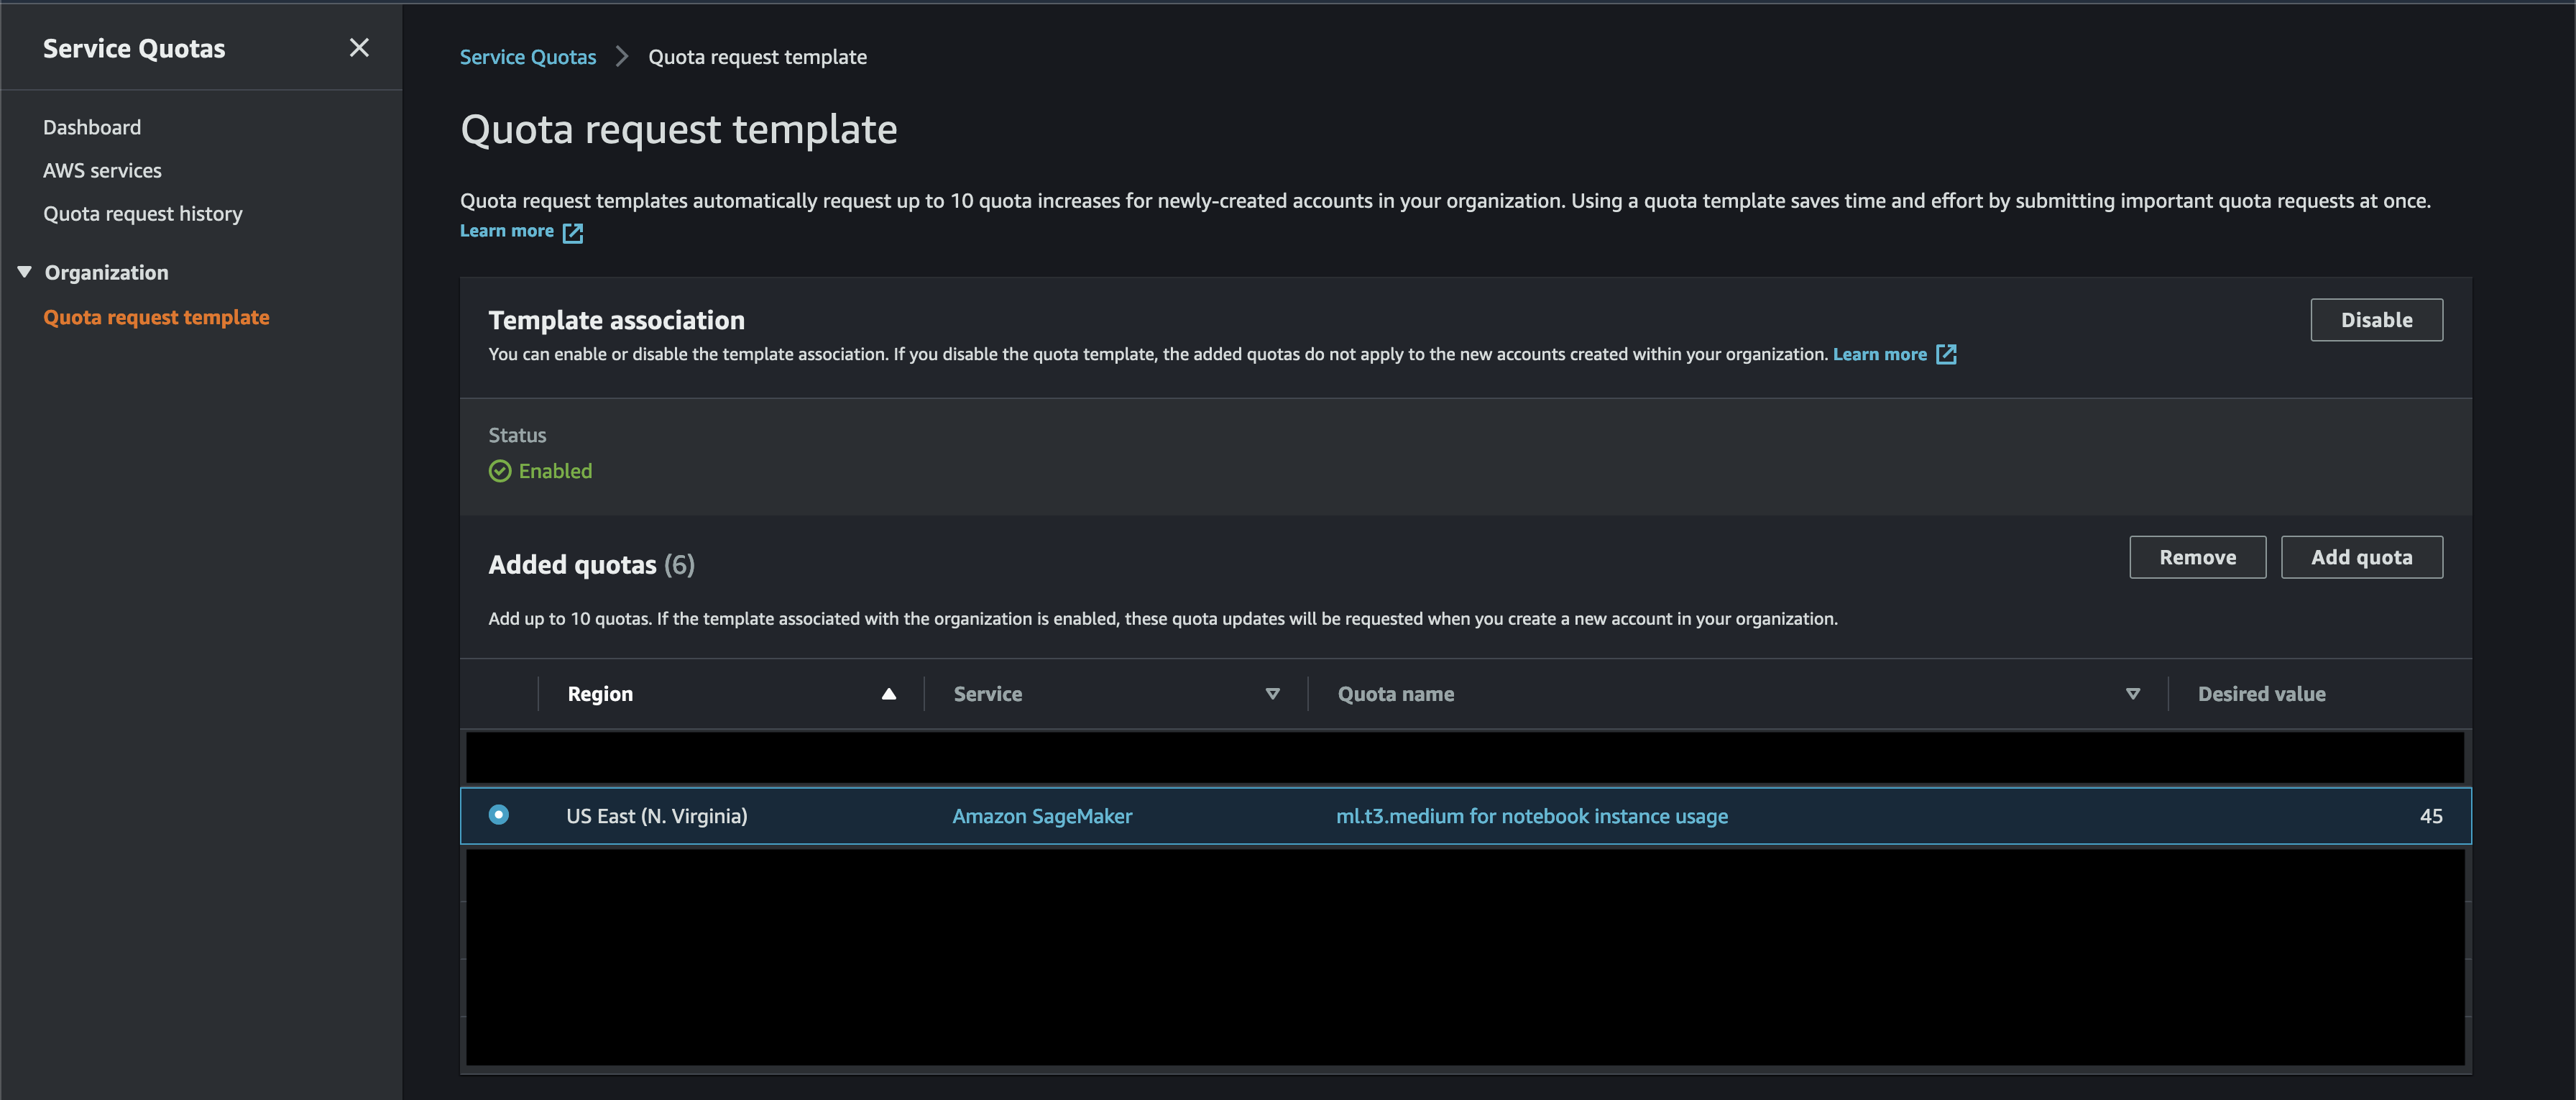Click the Remove quota button

point(2197,557)
